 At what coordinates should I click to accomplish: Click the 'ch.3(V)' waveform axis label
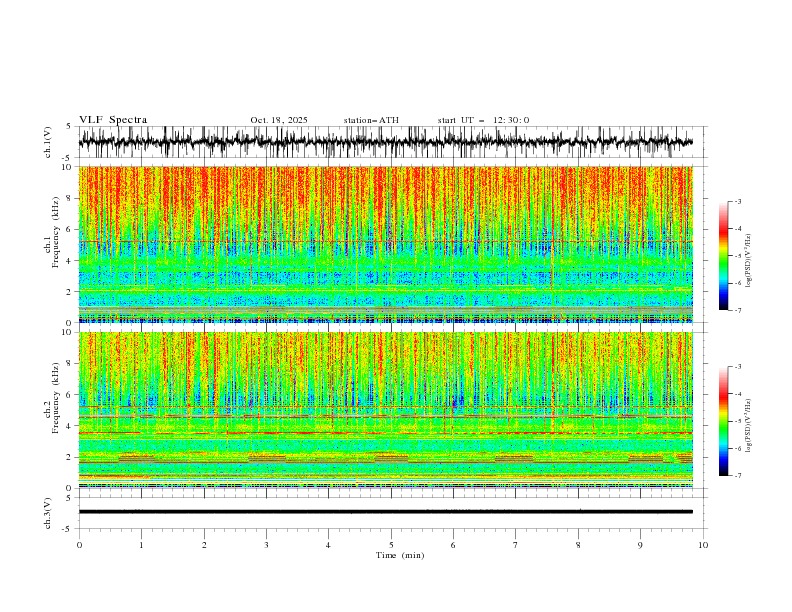point(48,513)
